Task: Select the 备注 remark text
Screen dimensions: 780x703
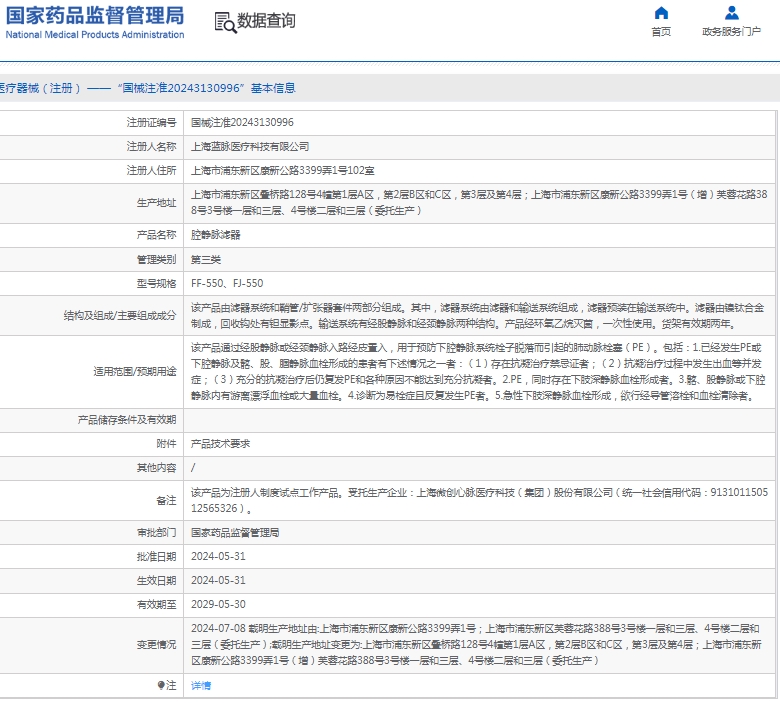Action: pyautogui.click(x=480, y=501)
